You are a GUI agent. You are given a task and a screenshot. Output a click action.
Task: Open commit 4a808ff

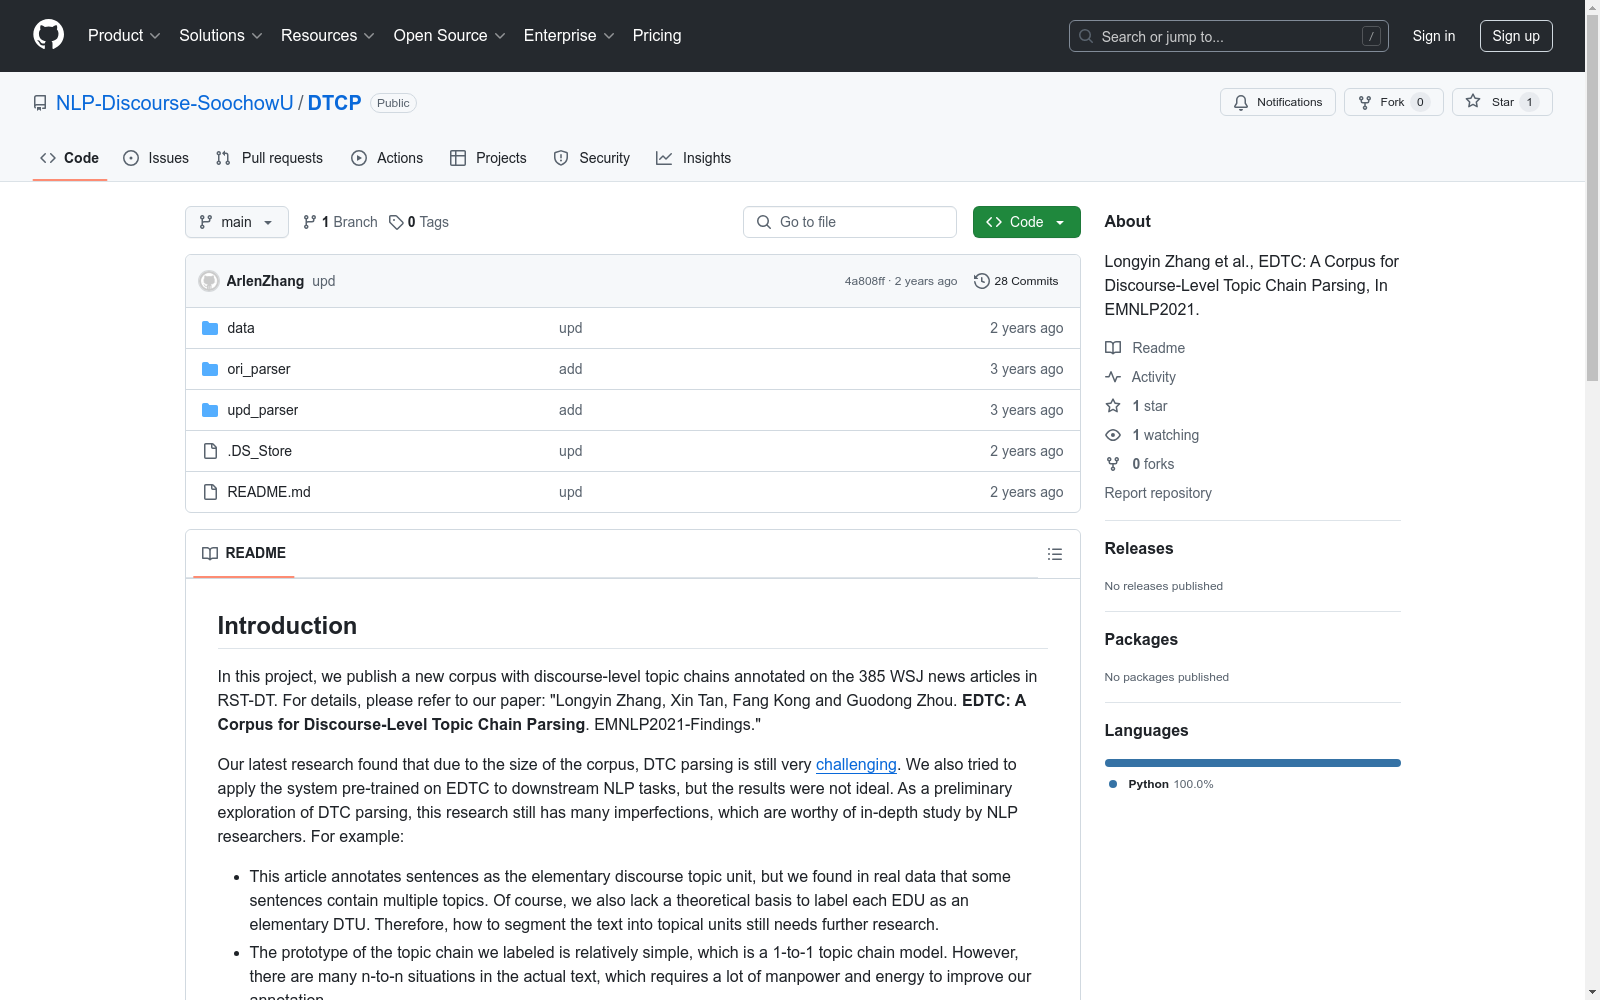[864, 281]
